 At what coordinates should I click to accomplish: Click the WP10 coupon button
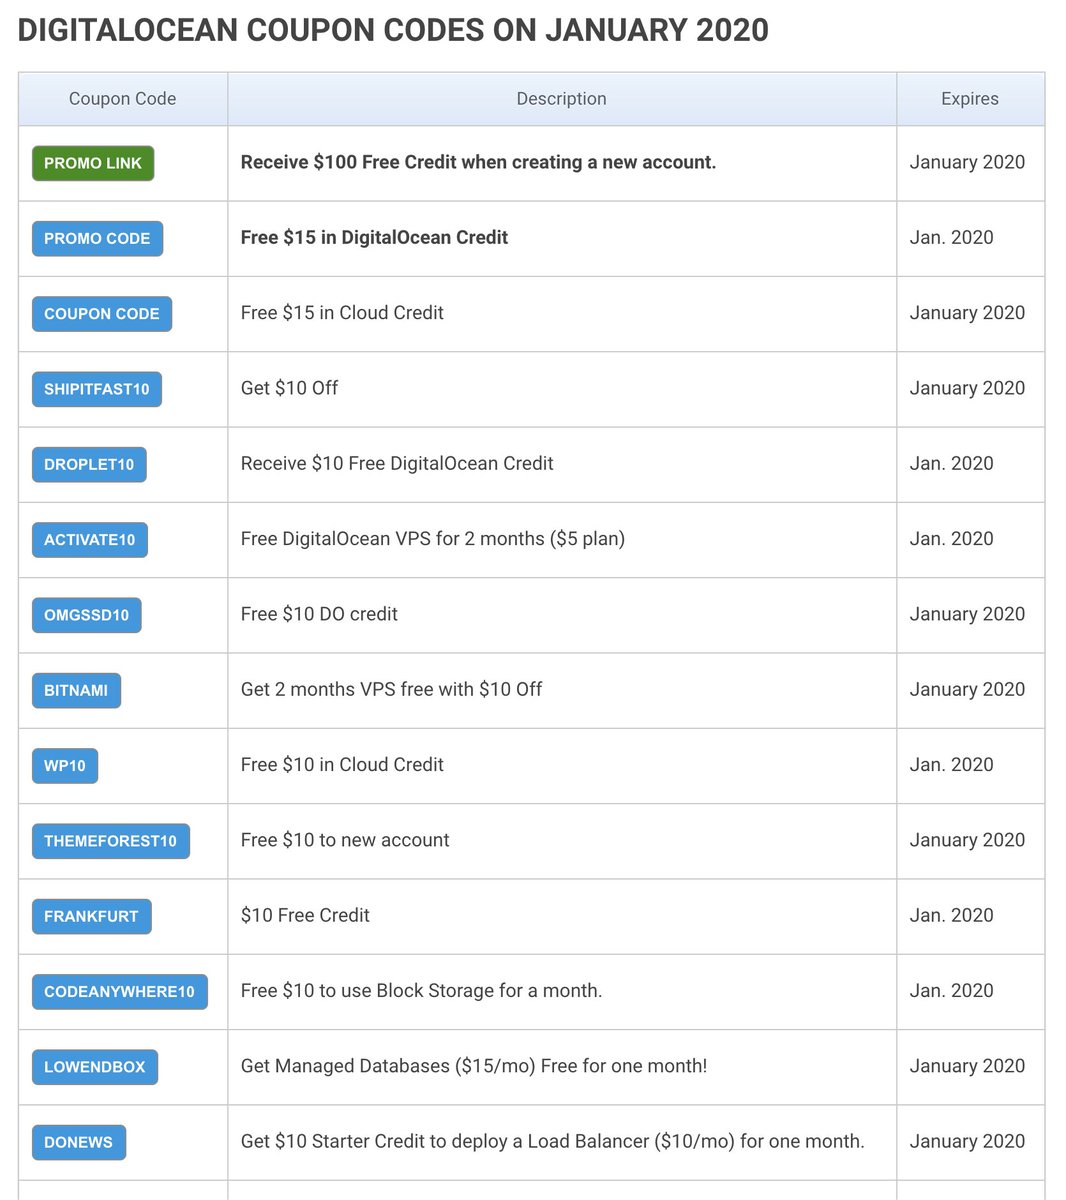65,766
